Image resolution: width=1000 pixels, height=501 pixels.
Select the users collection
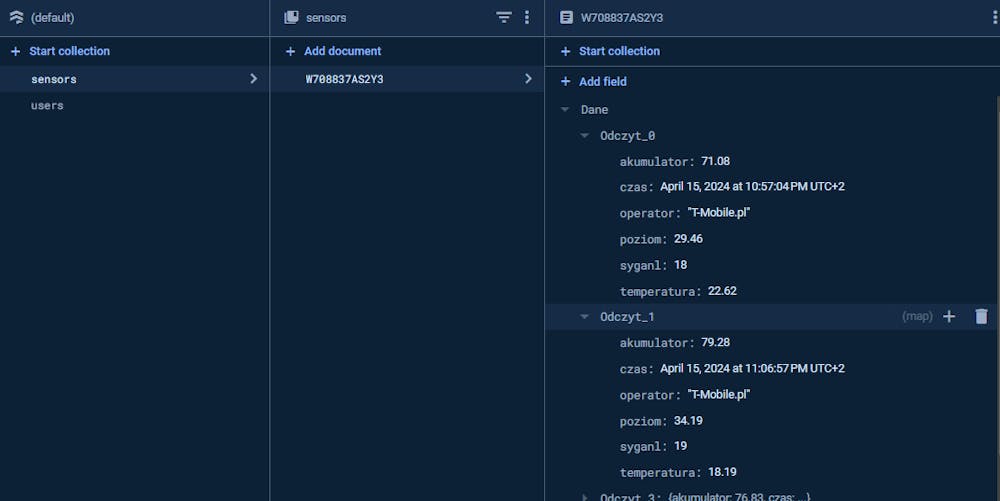point(135,105)
